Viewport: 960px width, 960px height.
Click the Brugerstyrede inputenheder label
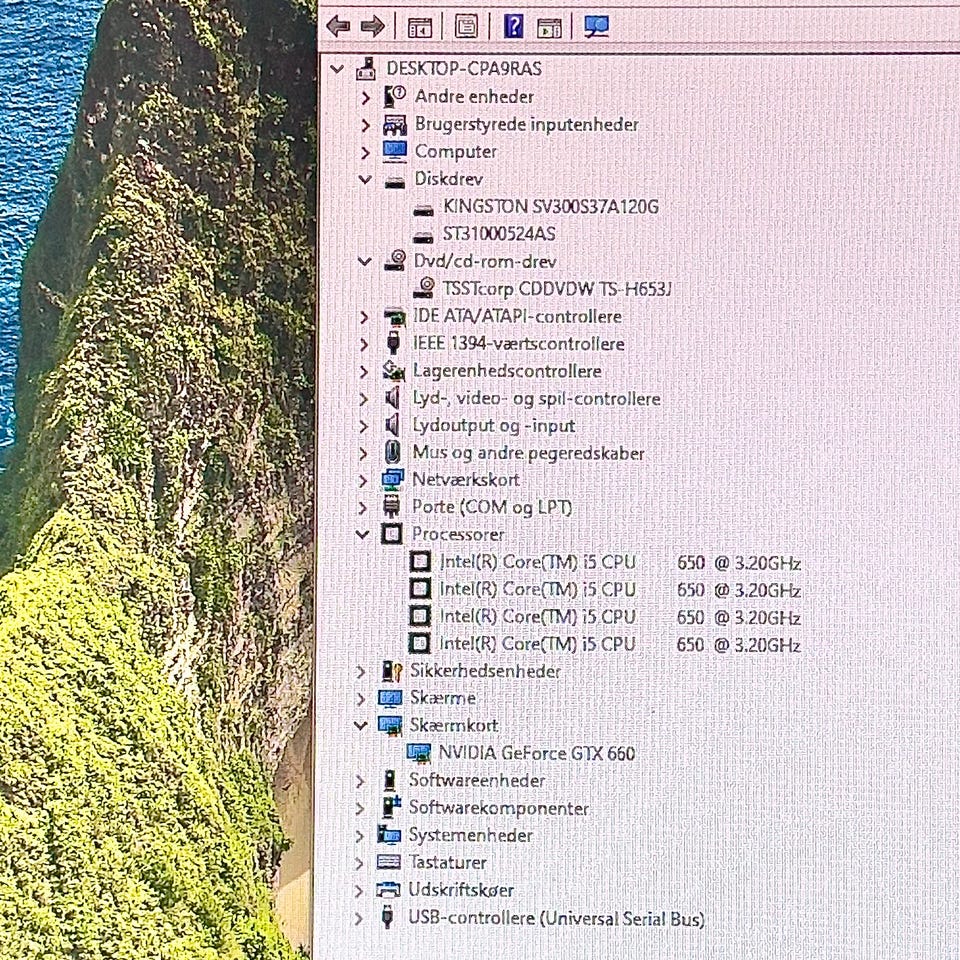point(527,124)
